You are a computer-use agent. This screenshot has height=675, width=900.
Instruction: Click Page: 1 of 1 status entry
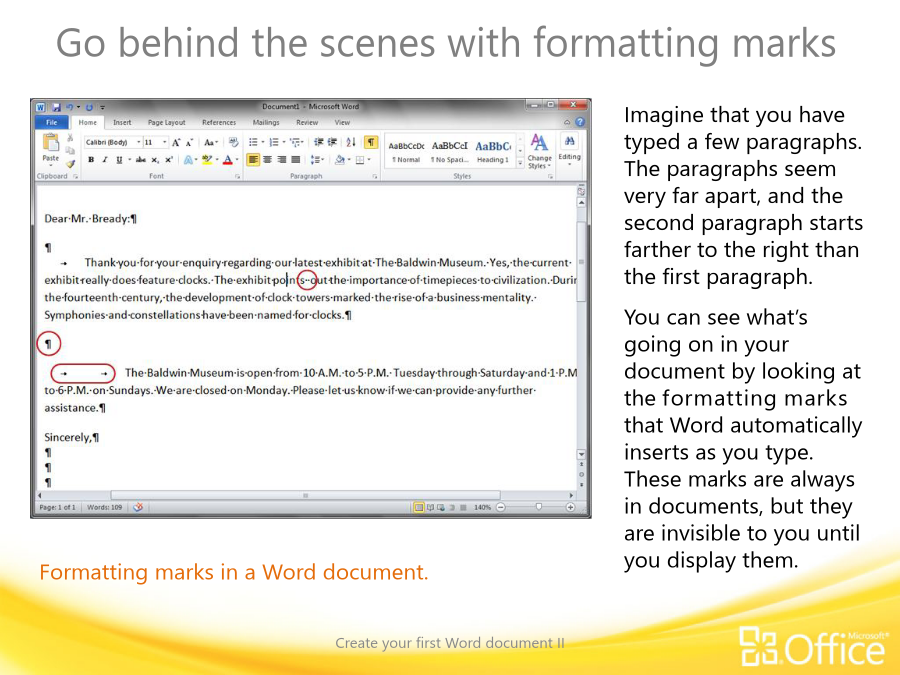click(x=57, y=507)
